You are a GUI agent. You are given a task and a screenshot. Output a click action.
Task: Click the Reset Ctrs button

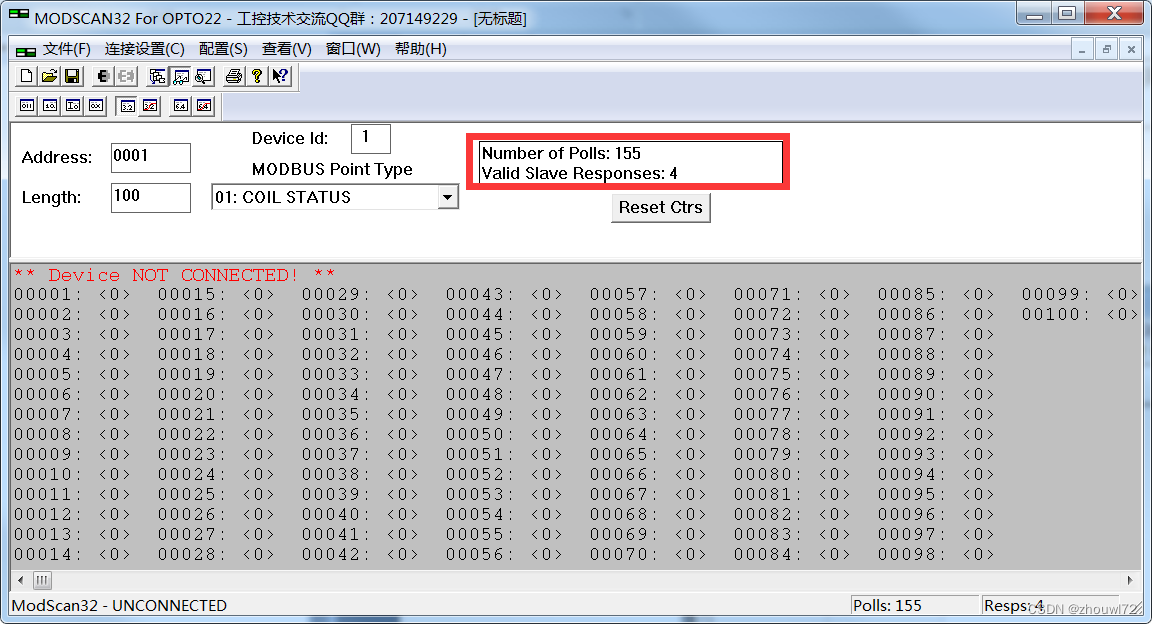(x=660, y=207)
